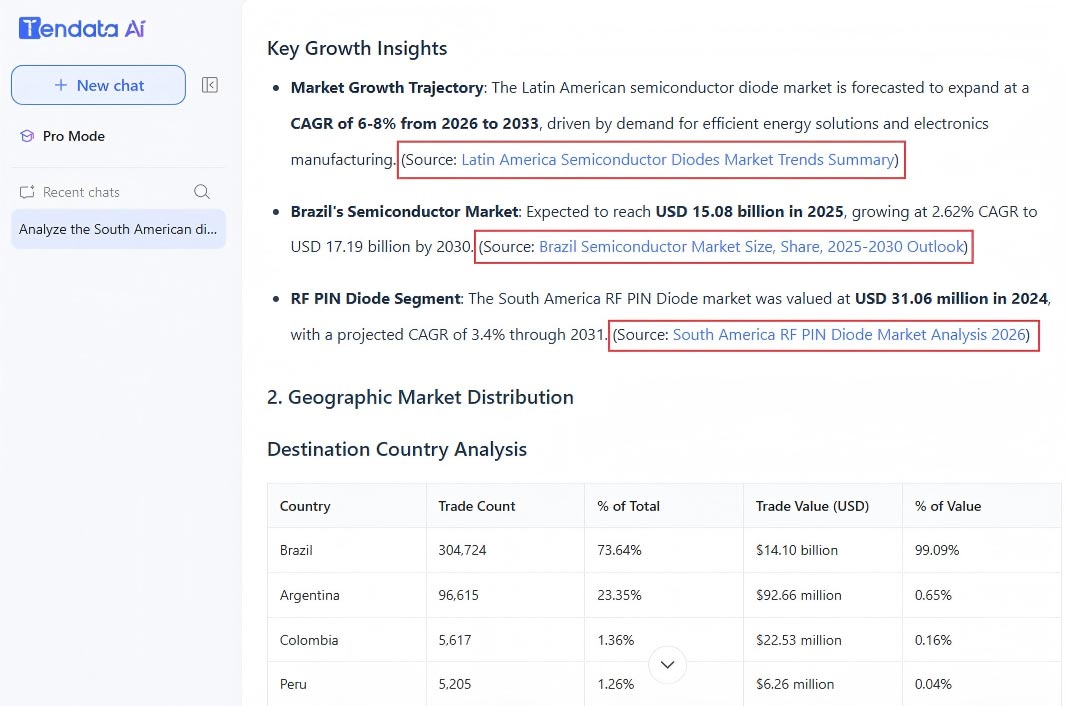1066x706 pixels.
Task: Open the South American analysis chat
Action: tap(118, 229)
